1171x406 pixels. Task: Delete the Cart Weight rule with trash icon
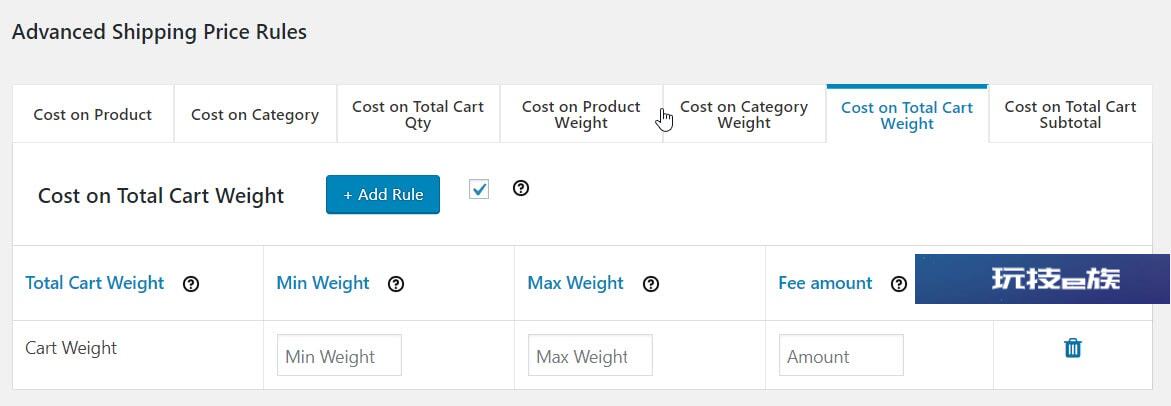[1072, 348]
